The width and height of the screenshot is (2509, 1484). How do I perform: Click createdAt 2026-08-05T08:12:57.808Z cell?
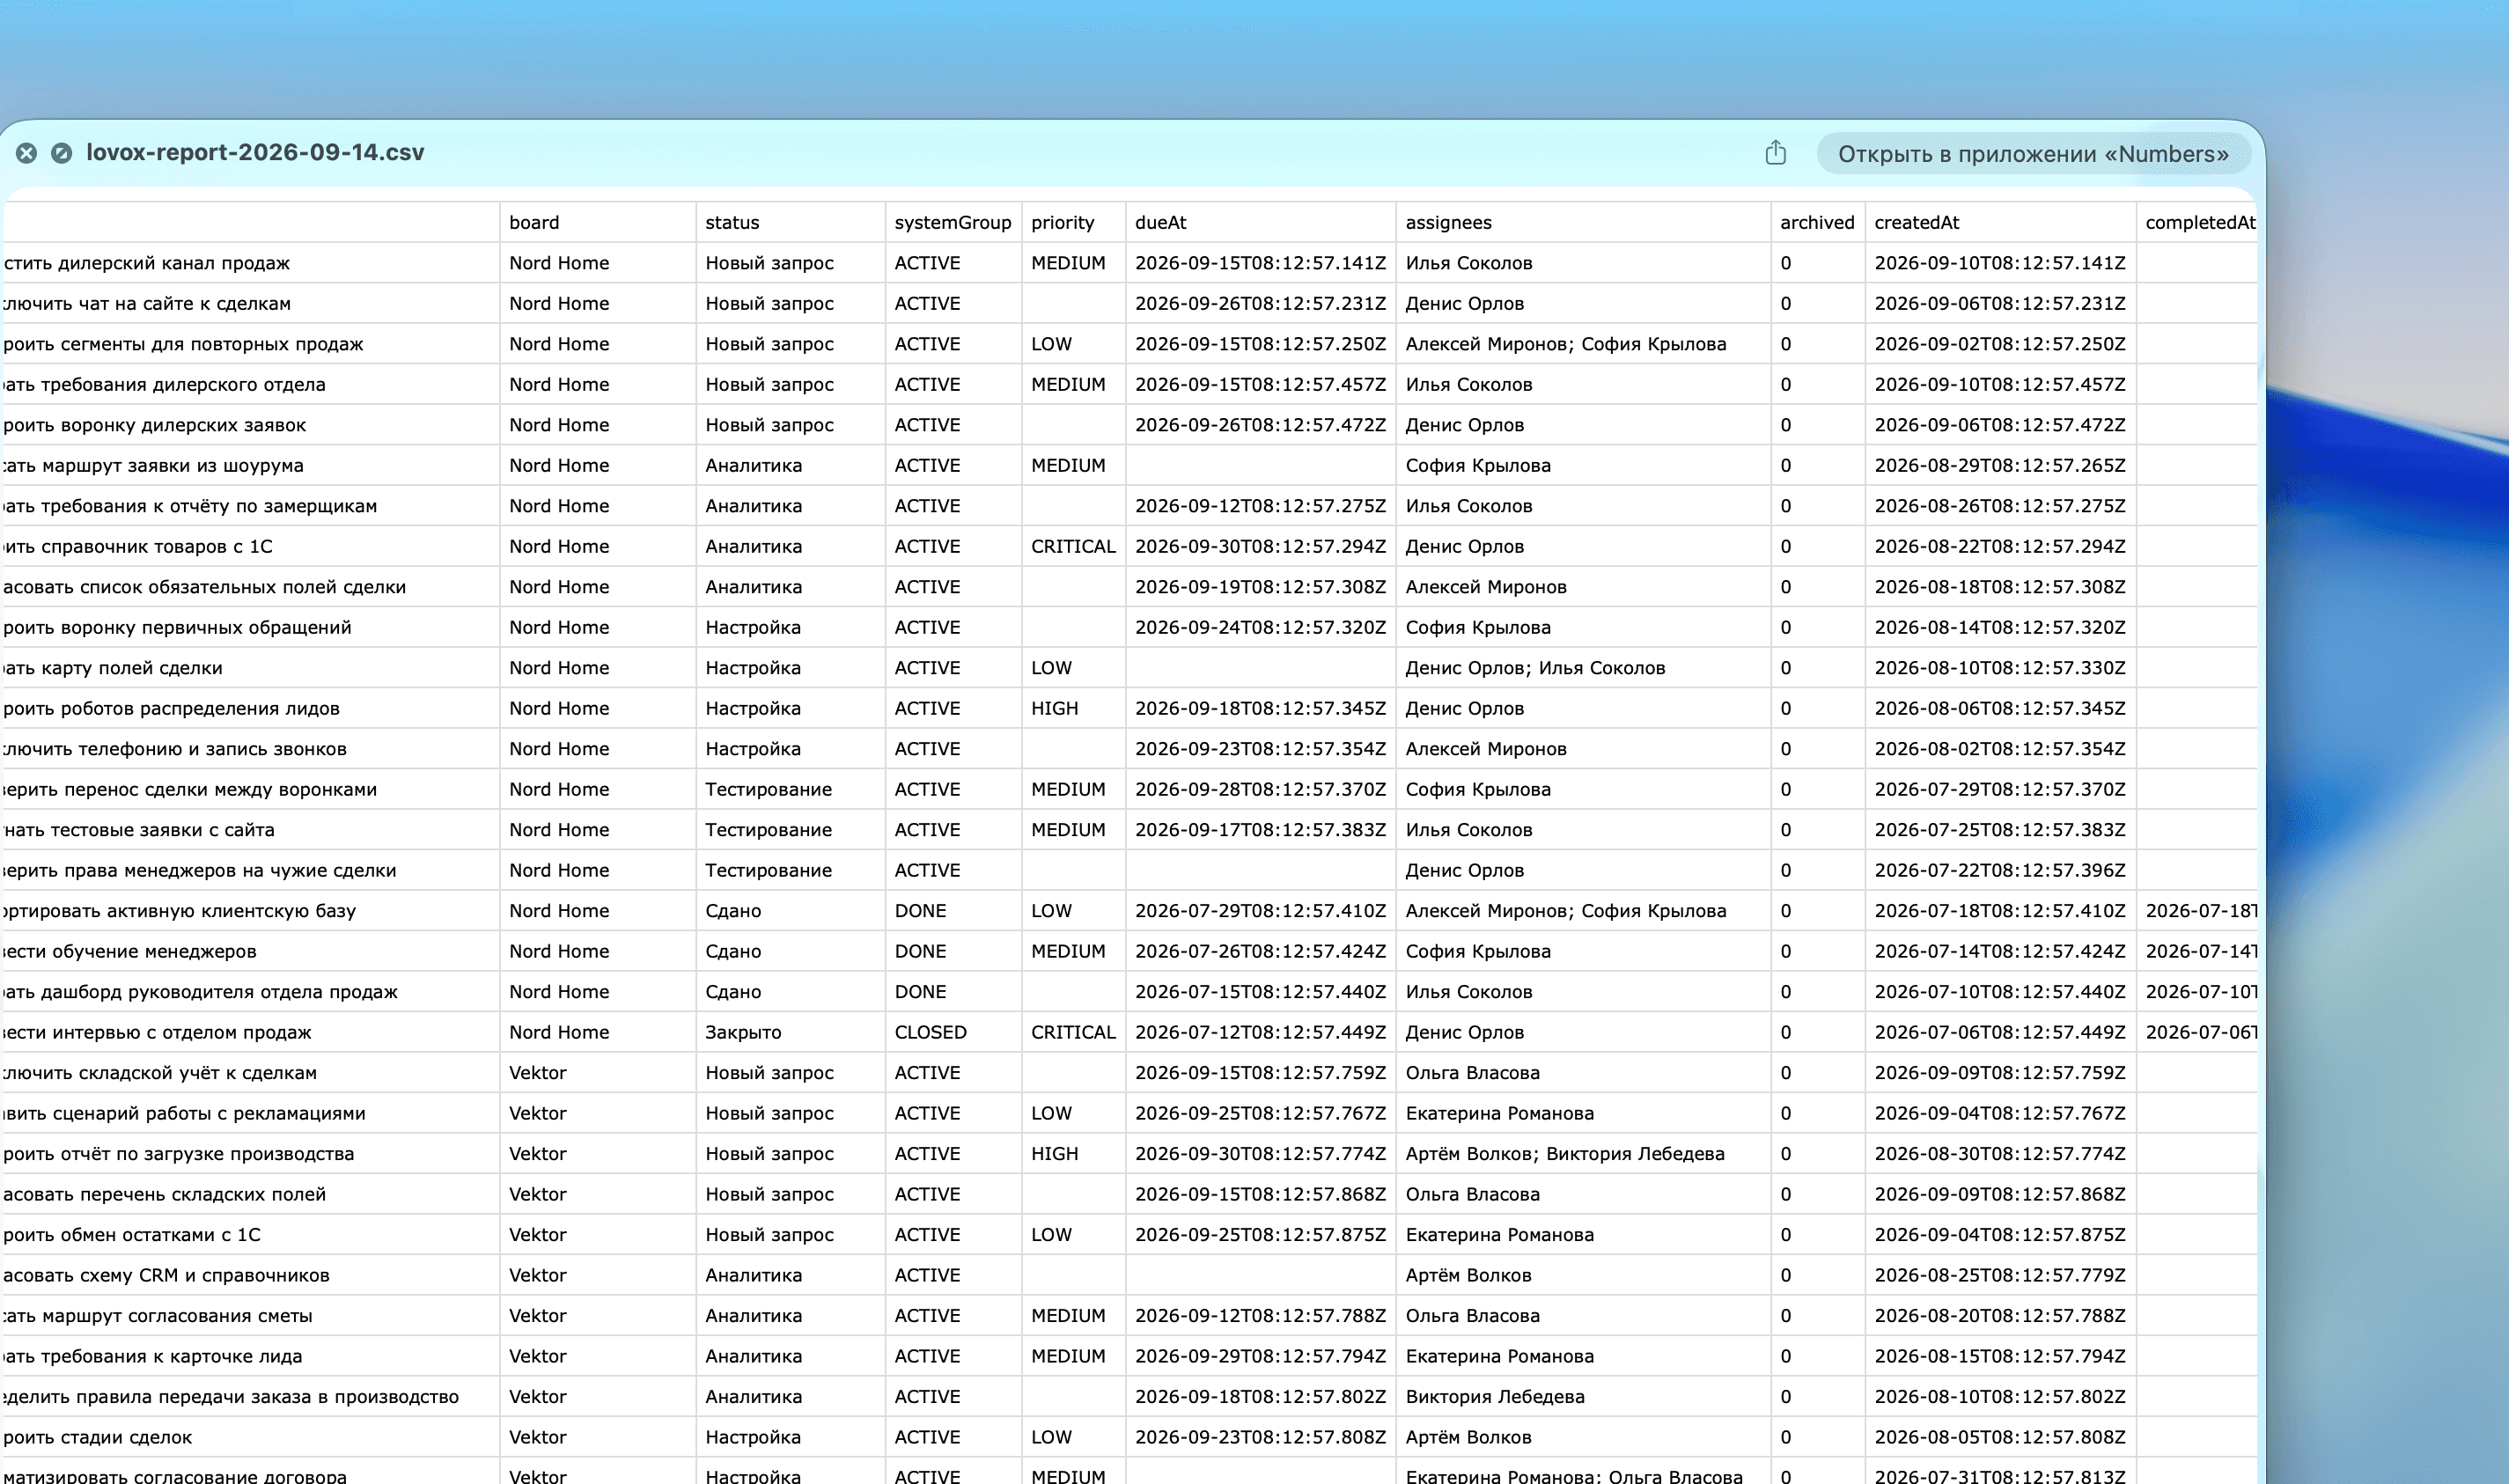click(1999, 1437)
